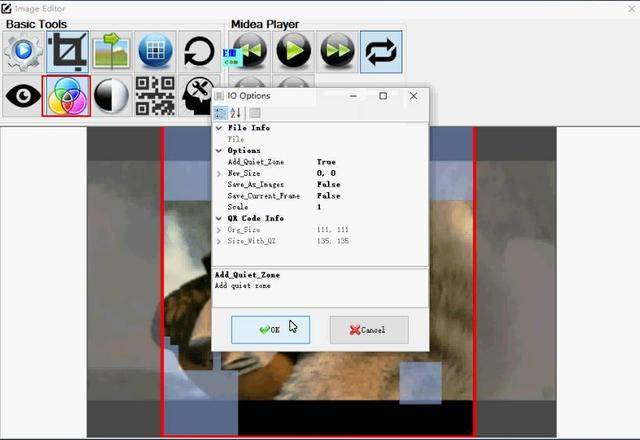Click the Scale value 1
The image size is (640, 440).
click(319, 207)
